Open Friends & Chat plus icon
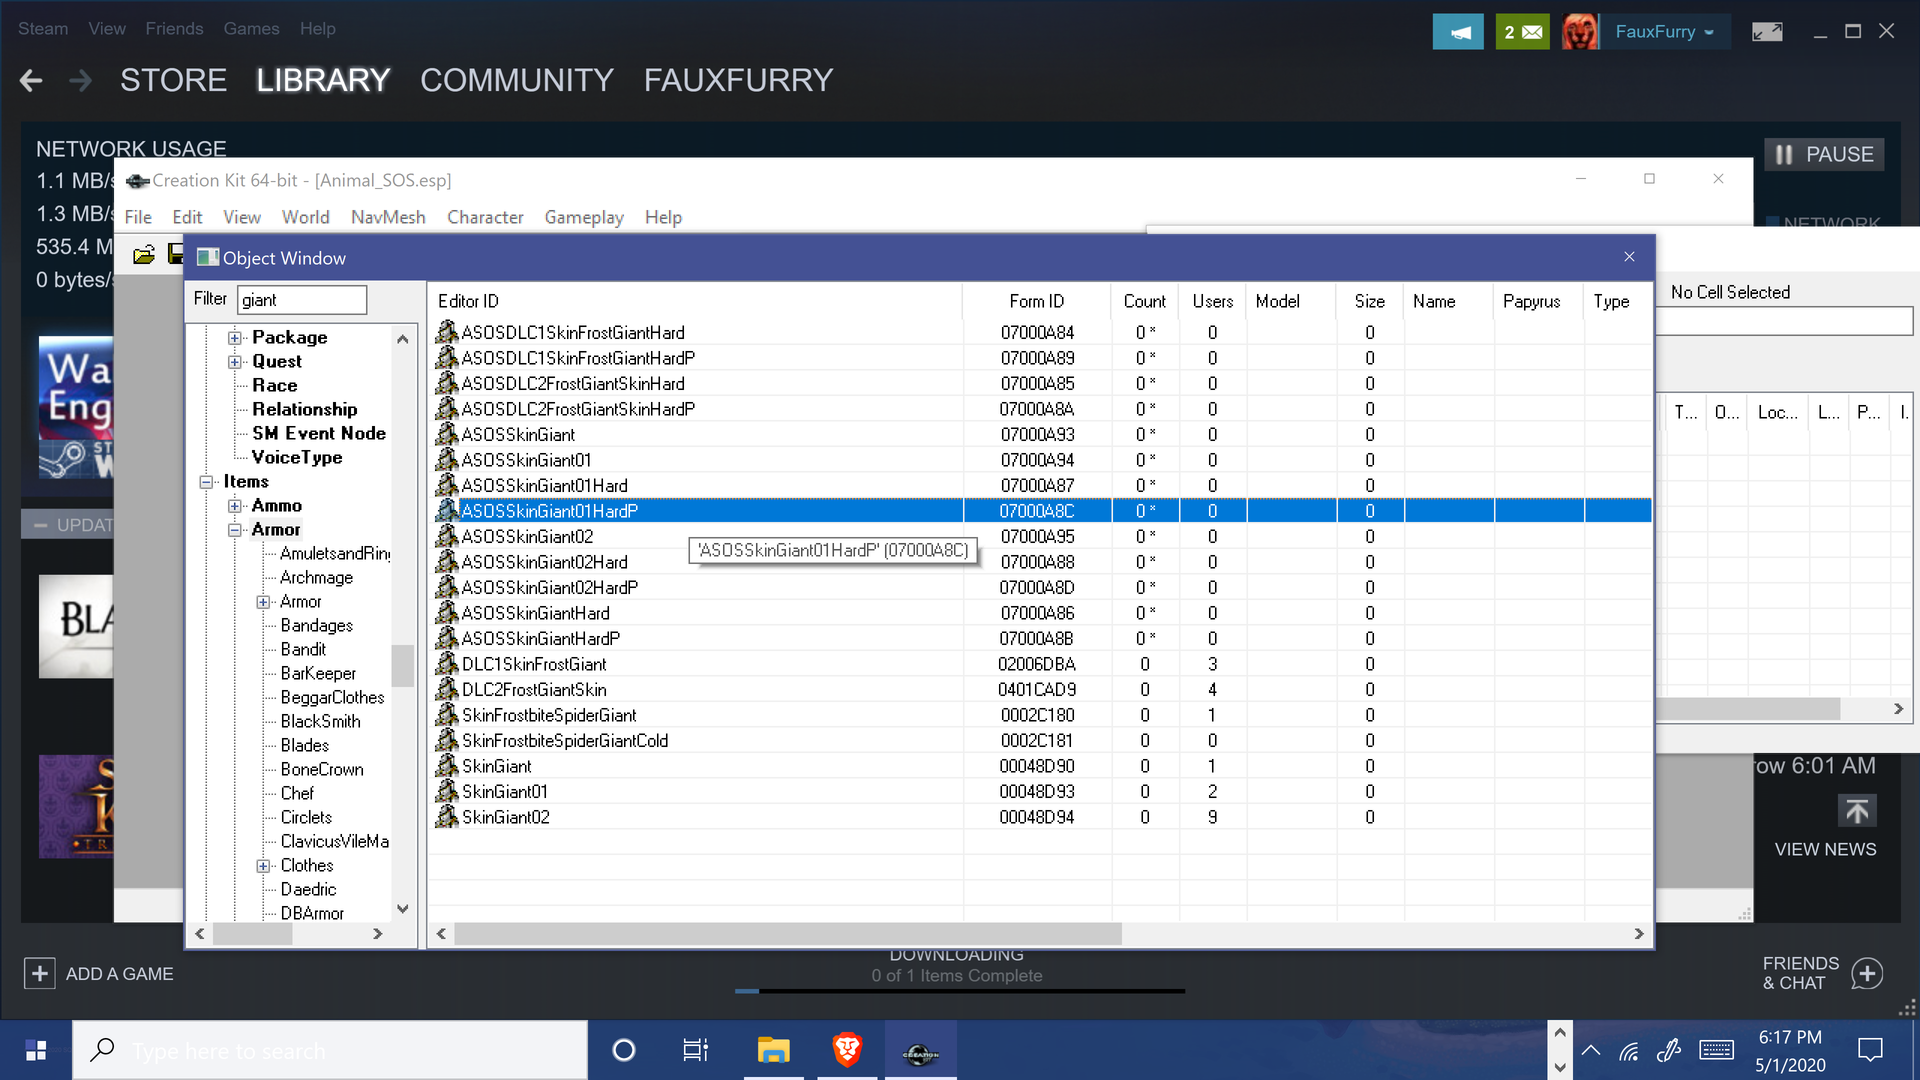 1867,973
